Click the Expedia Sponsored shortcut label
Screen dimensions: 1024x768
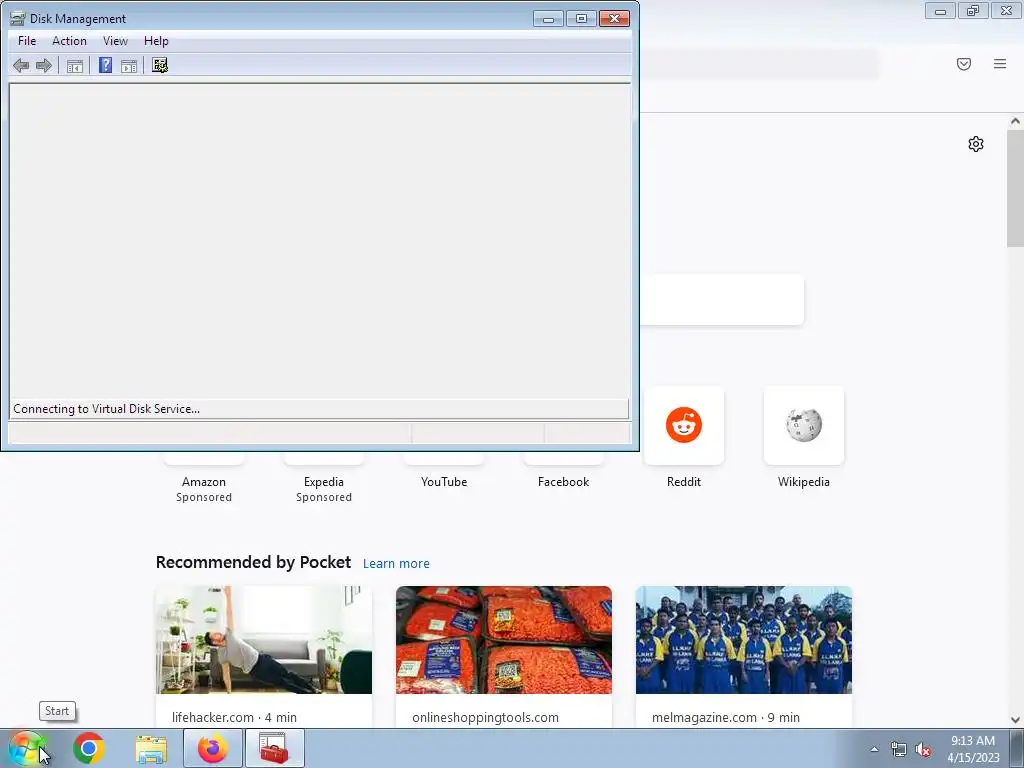[x=324, y=489]
